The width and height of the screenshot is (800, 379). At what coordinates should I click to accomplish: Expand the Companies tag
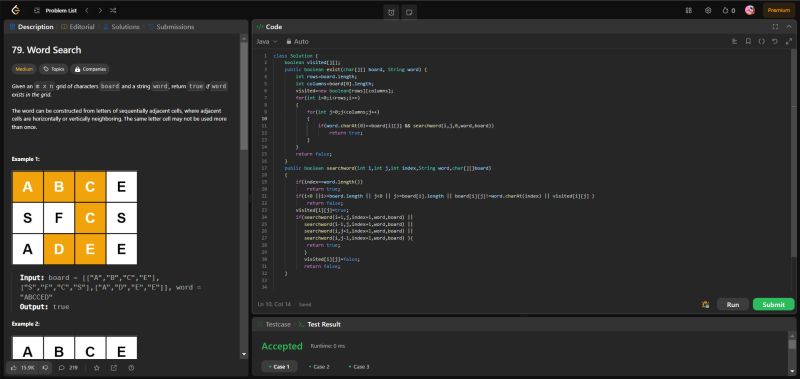90,69
